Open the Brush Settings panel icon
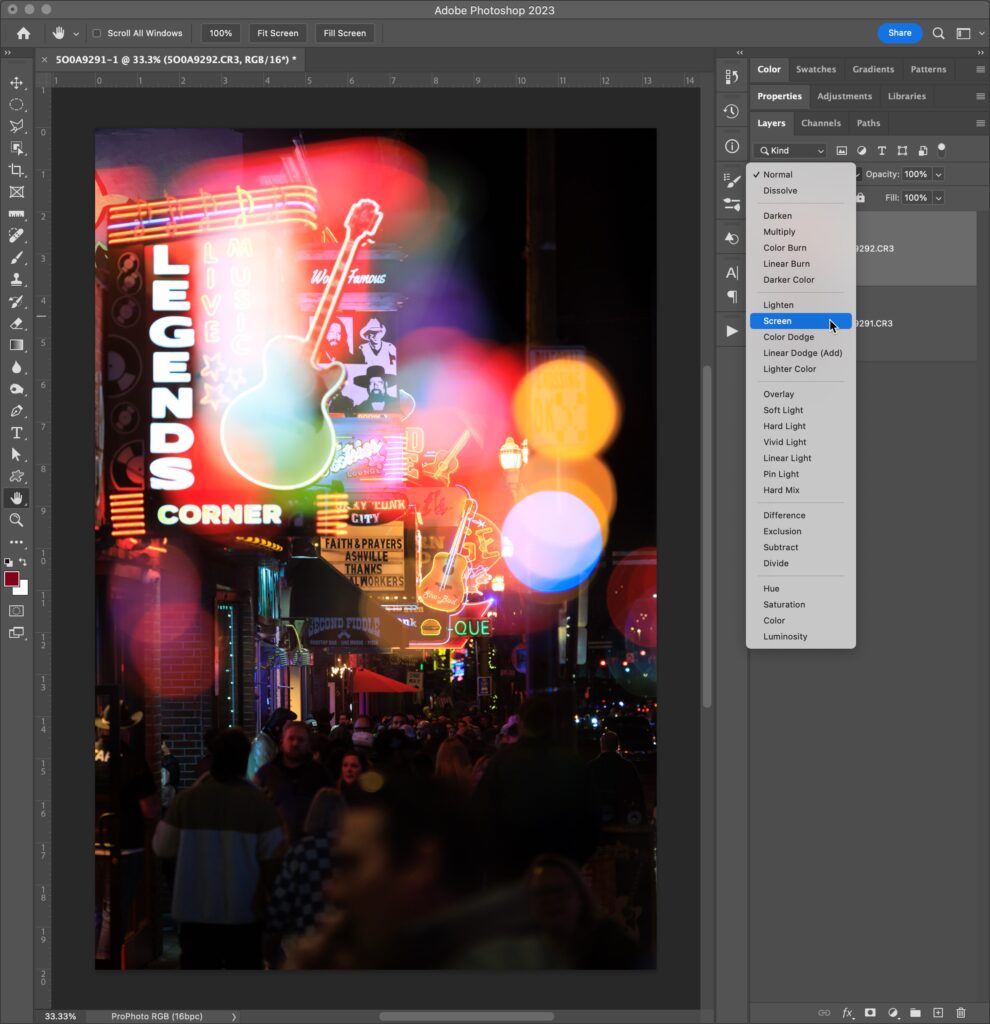The image size is (990, 1024). pos(731,180)
